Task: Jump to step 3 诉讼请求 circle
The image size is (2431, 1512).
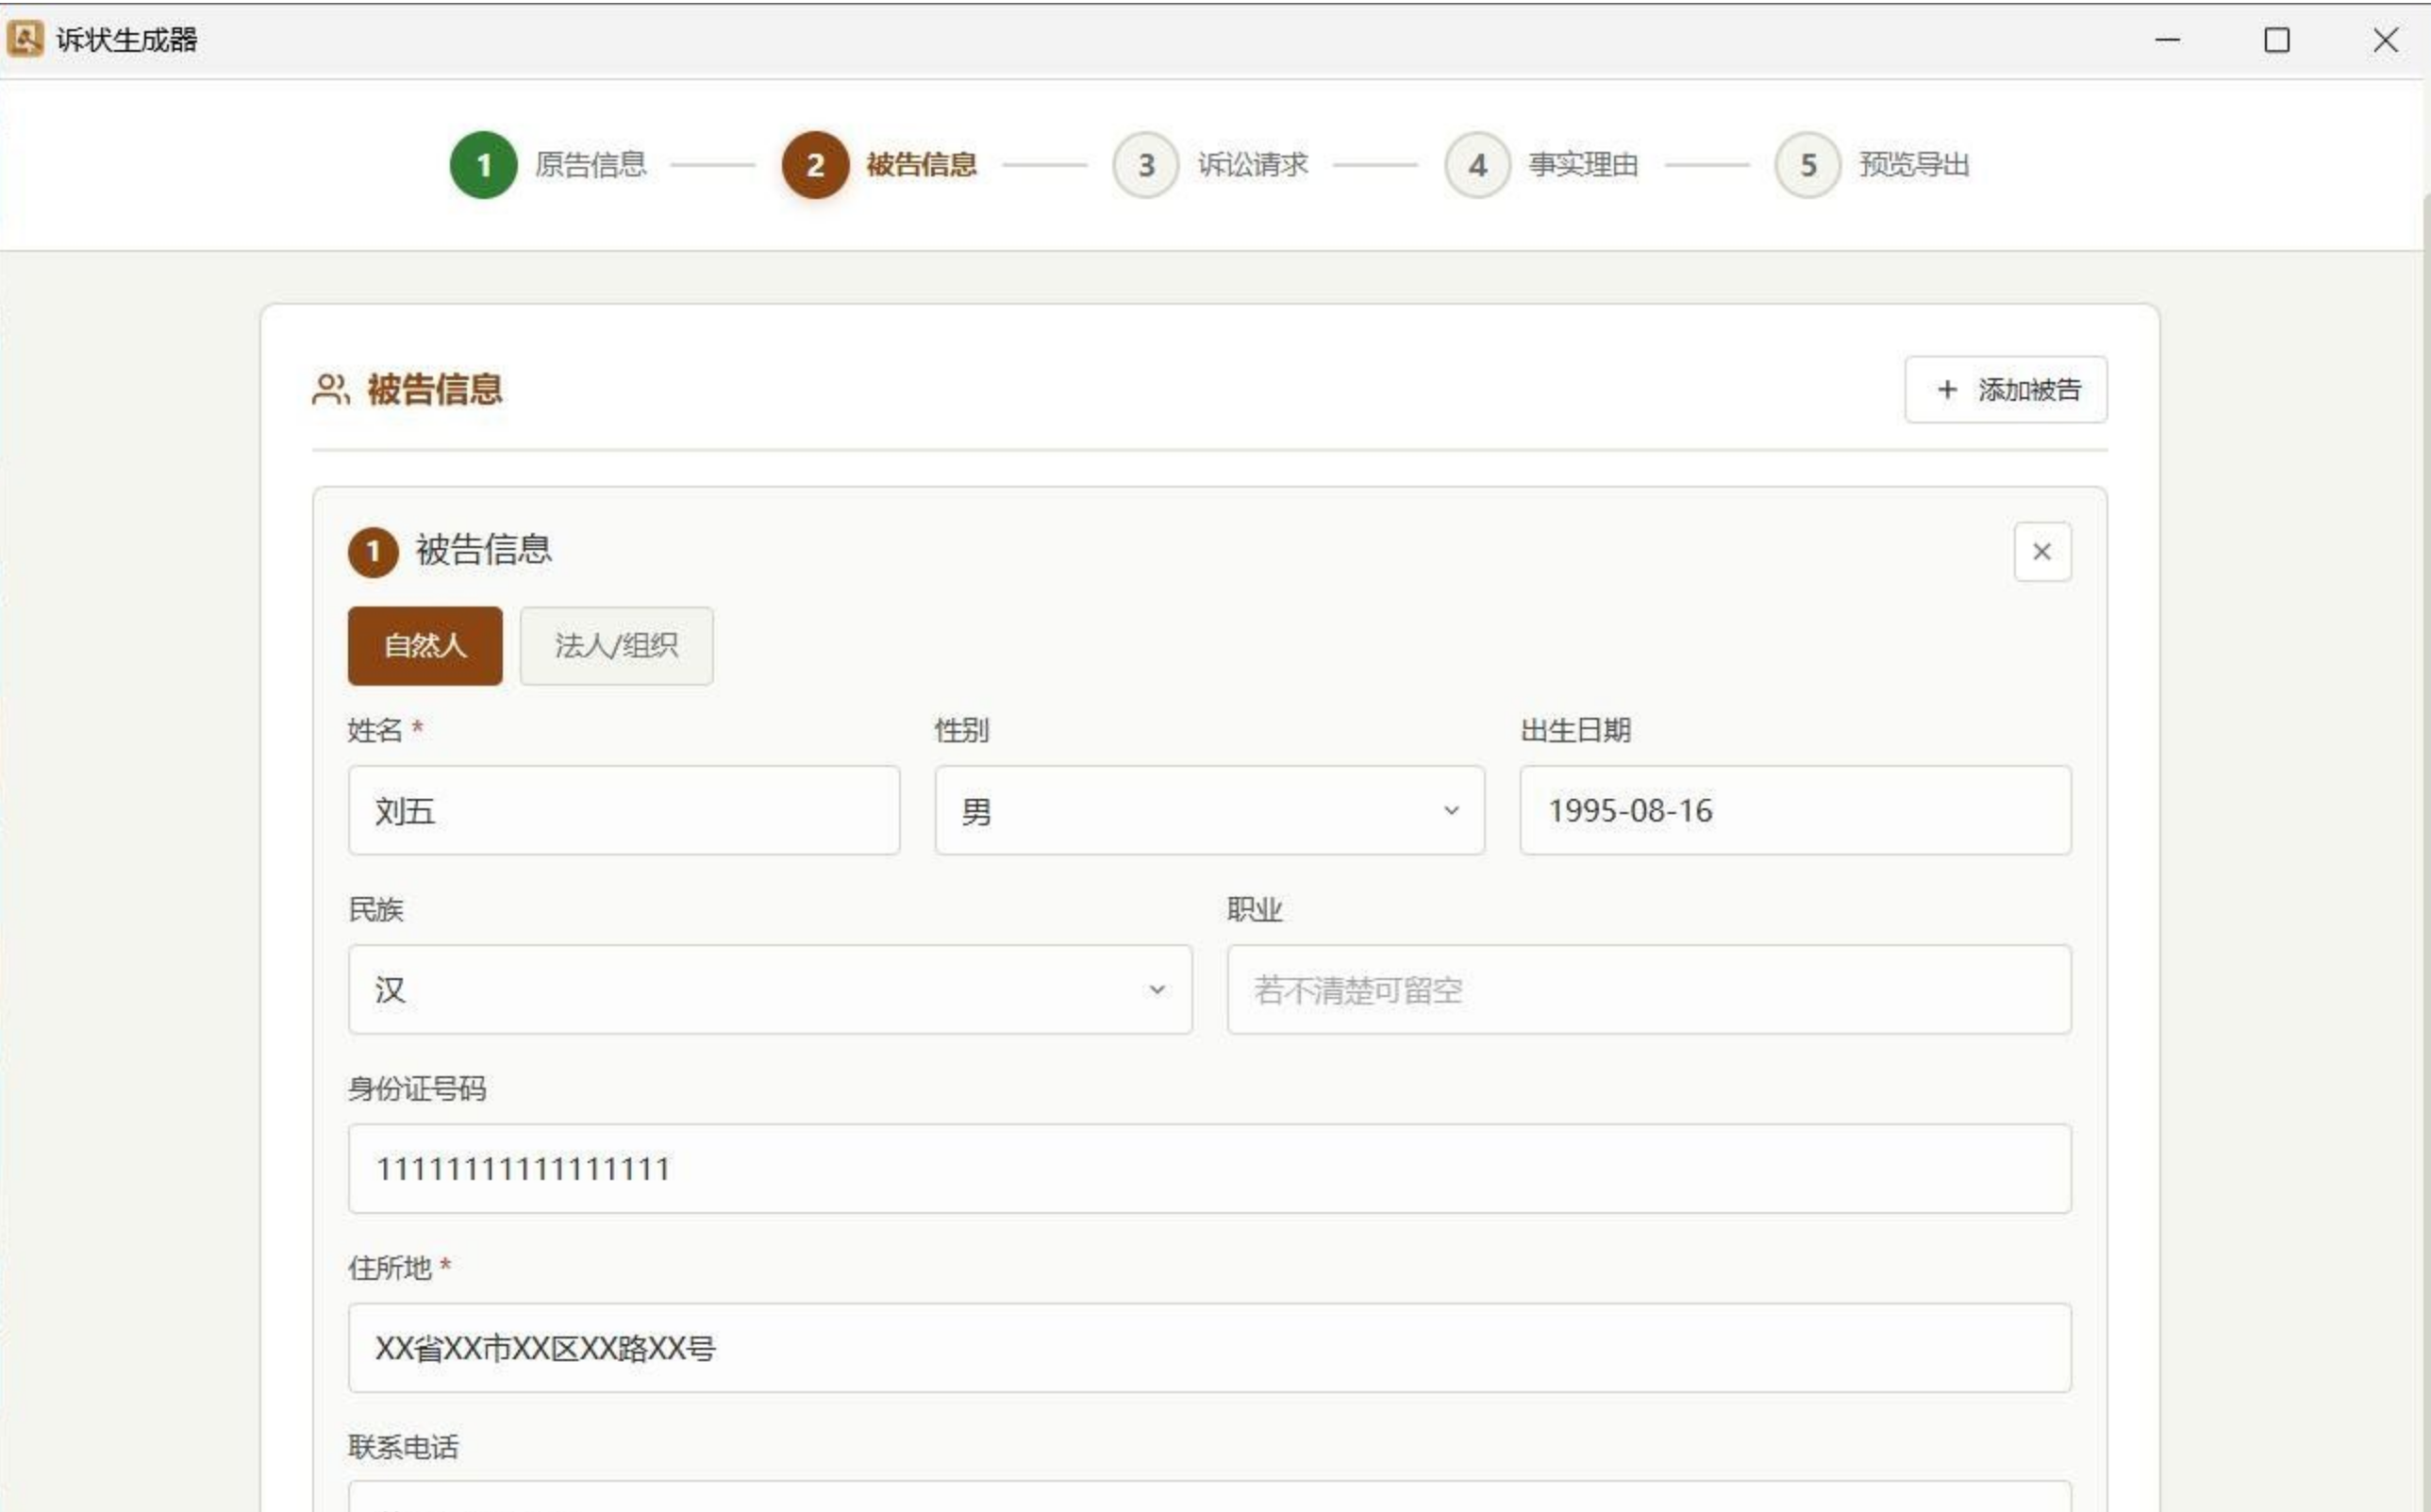Action: point(1146,165)
